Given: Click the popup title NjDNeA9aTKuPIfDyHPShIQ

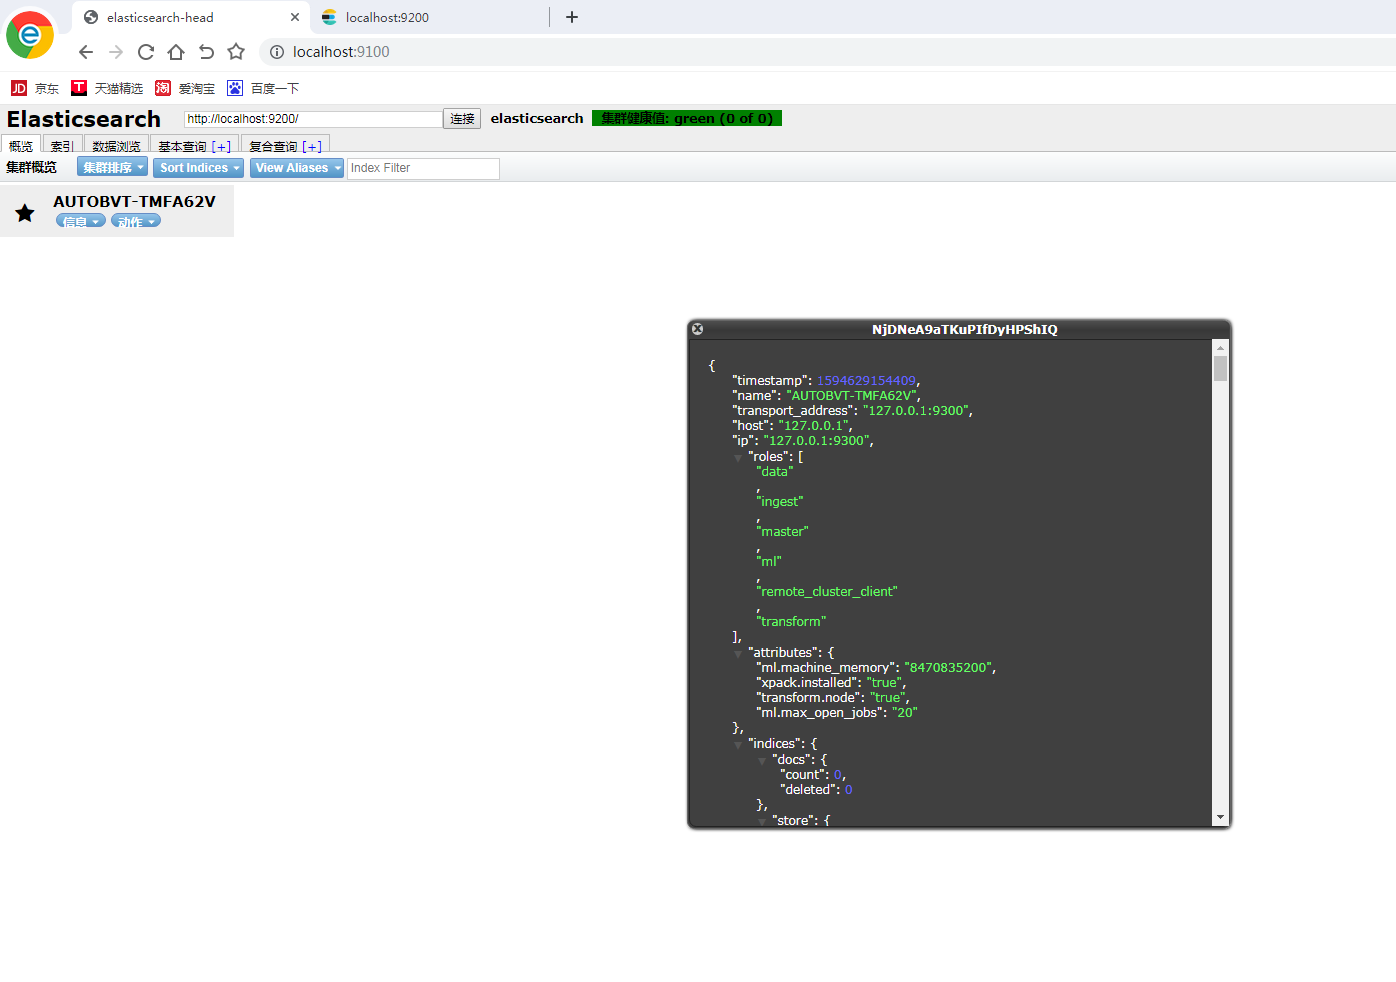Looking at the screenshot, I should [964, 329].
